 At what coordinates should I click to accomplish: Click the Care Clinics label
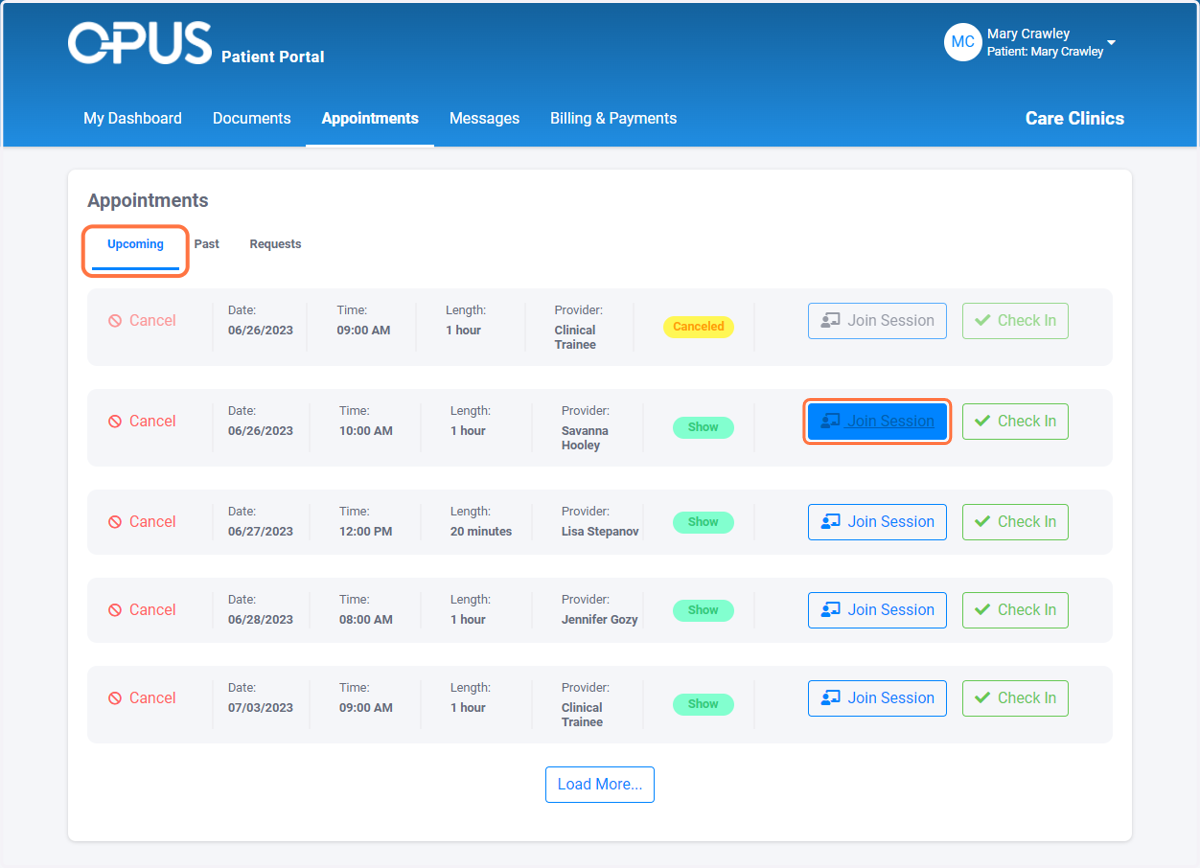[x=1075, y=118]
